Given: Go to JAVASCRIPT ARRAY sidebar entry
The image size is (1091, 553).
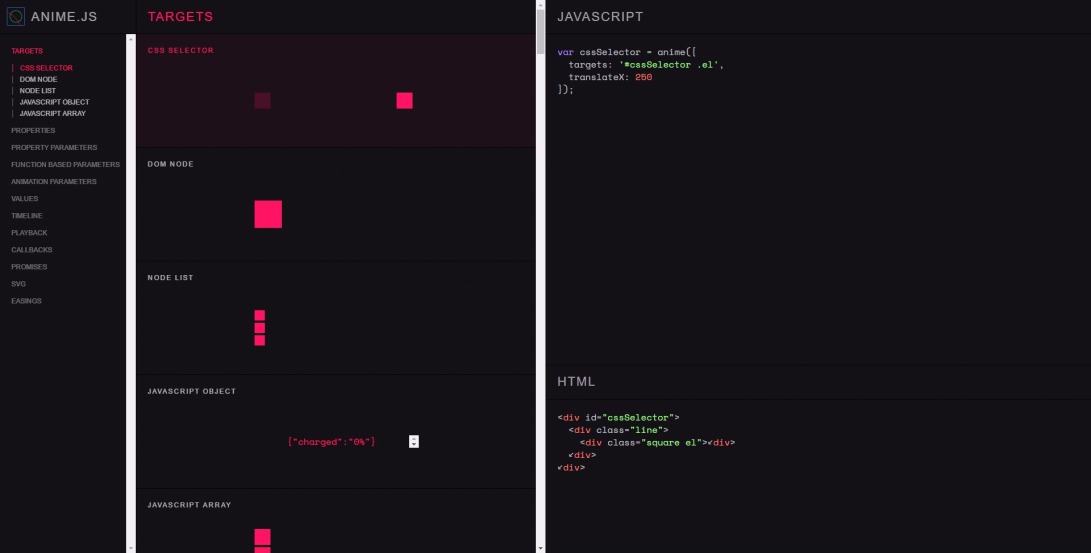Looking at the screenshot, I should pos(53,113).
